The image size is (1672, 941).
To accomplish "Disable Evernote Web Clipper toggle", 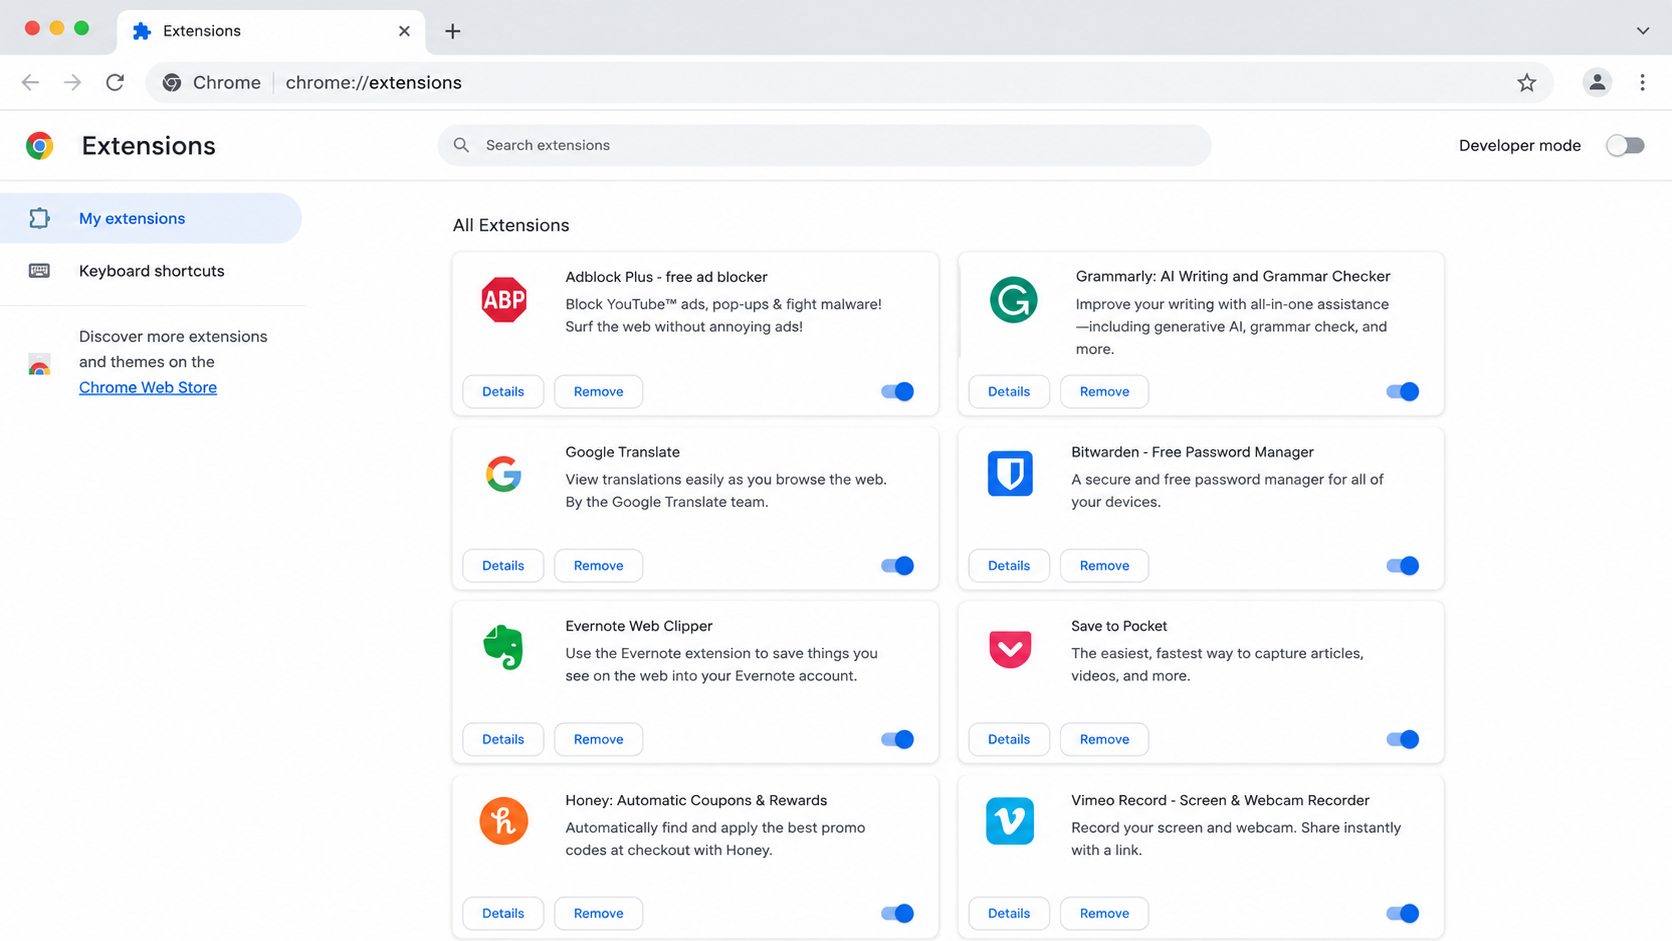I will click(897, 740).
